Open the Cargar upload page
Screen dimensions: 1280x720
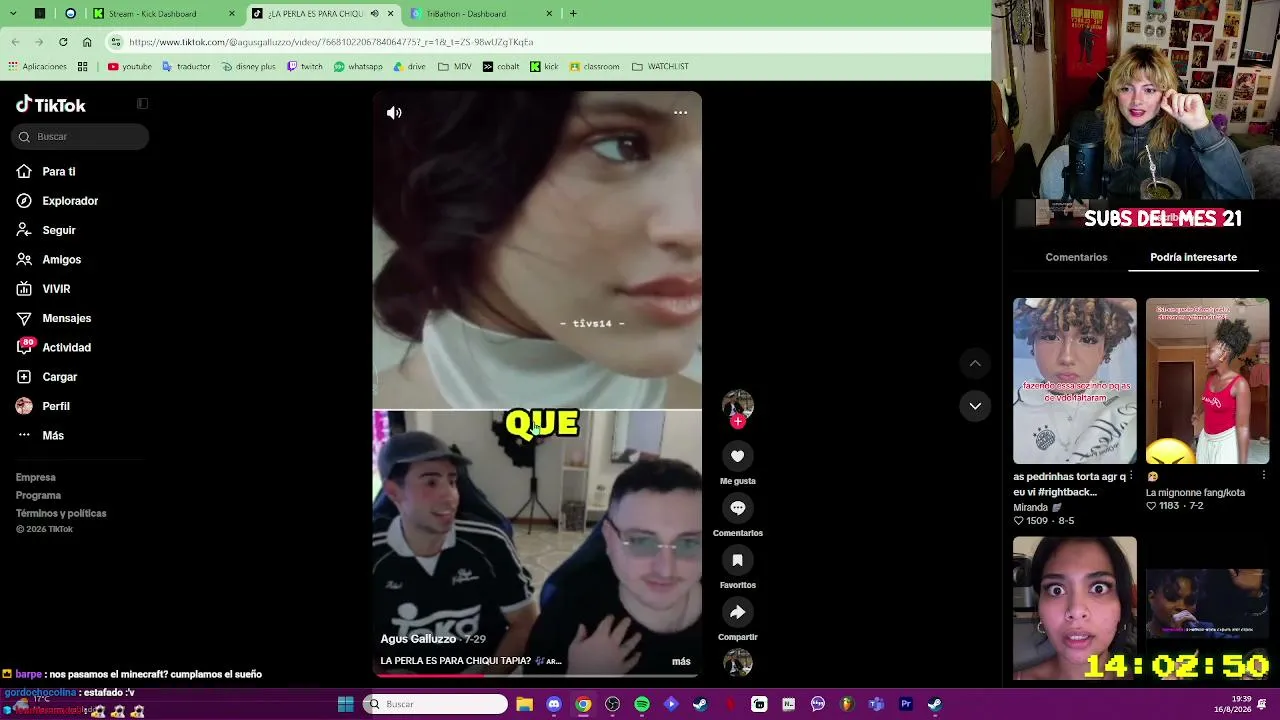coord(47,377)
